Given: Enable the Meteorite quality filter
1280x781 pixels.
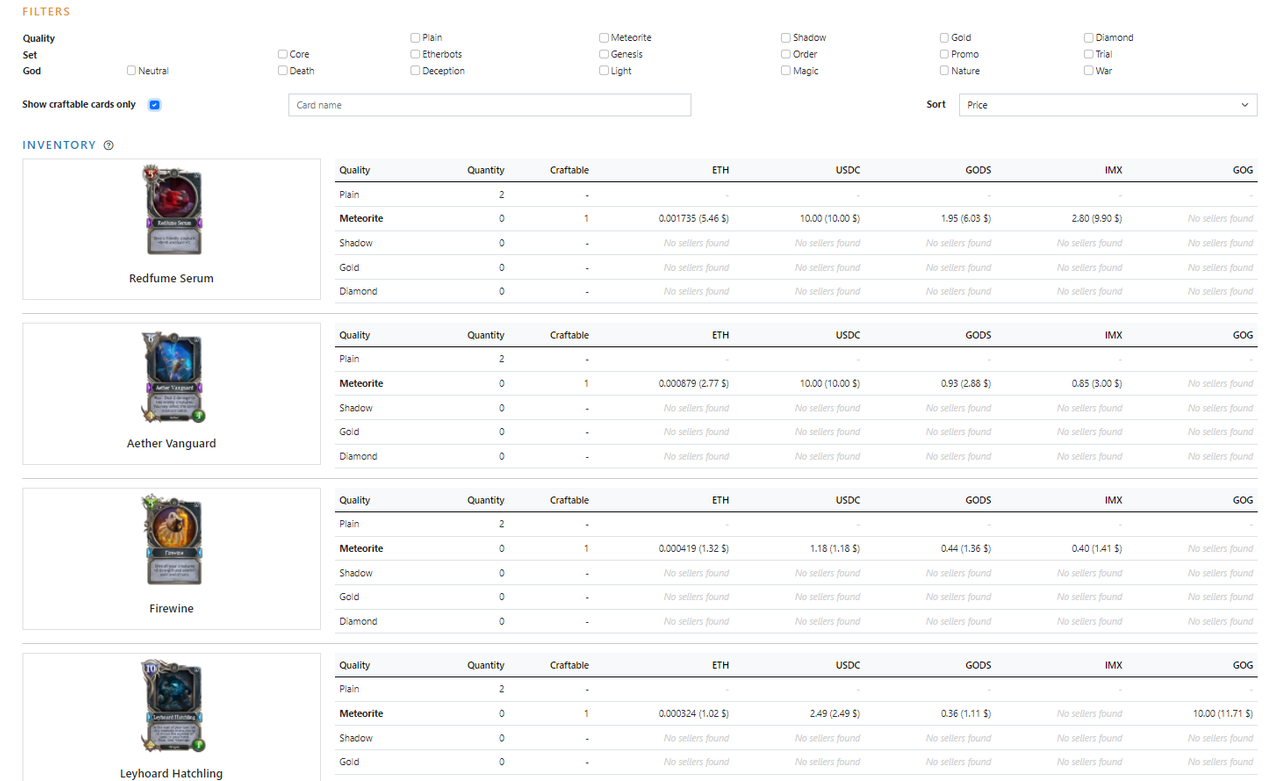Looking at the screenshot, I should click(604, 38).
